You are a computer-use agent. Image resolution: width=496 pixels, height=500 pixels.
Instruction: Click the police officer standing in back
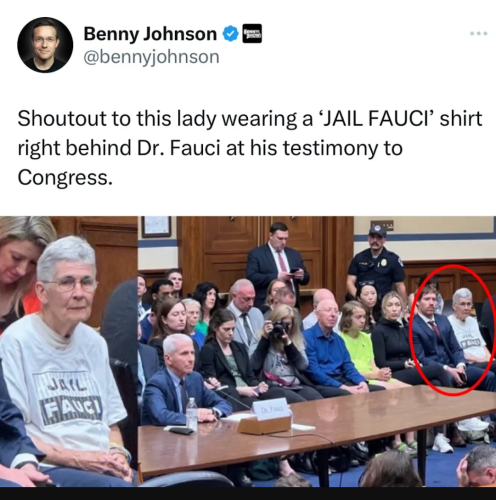click(377, 263)
